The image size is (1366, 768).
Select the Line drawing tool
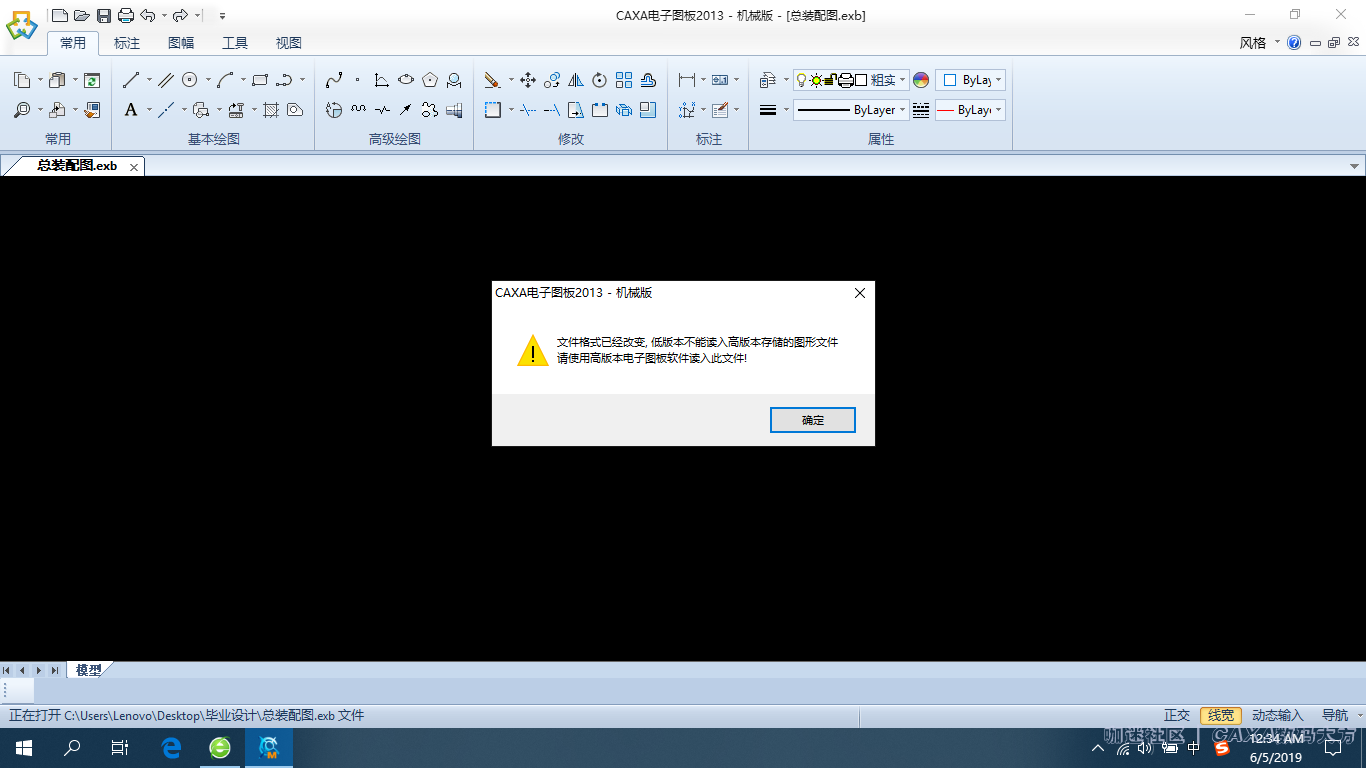click(x=131, y=80)
